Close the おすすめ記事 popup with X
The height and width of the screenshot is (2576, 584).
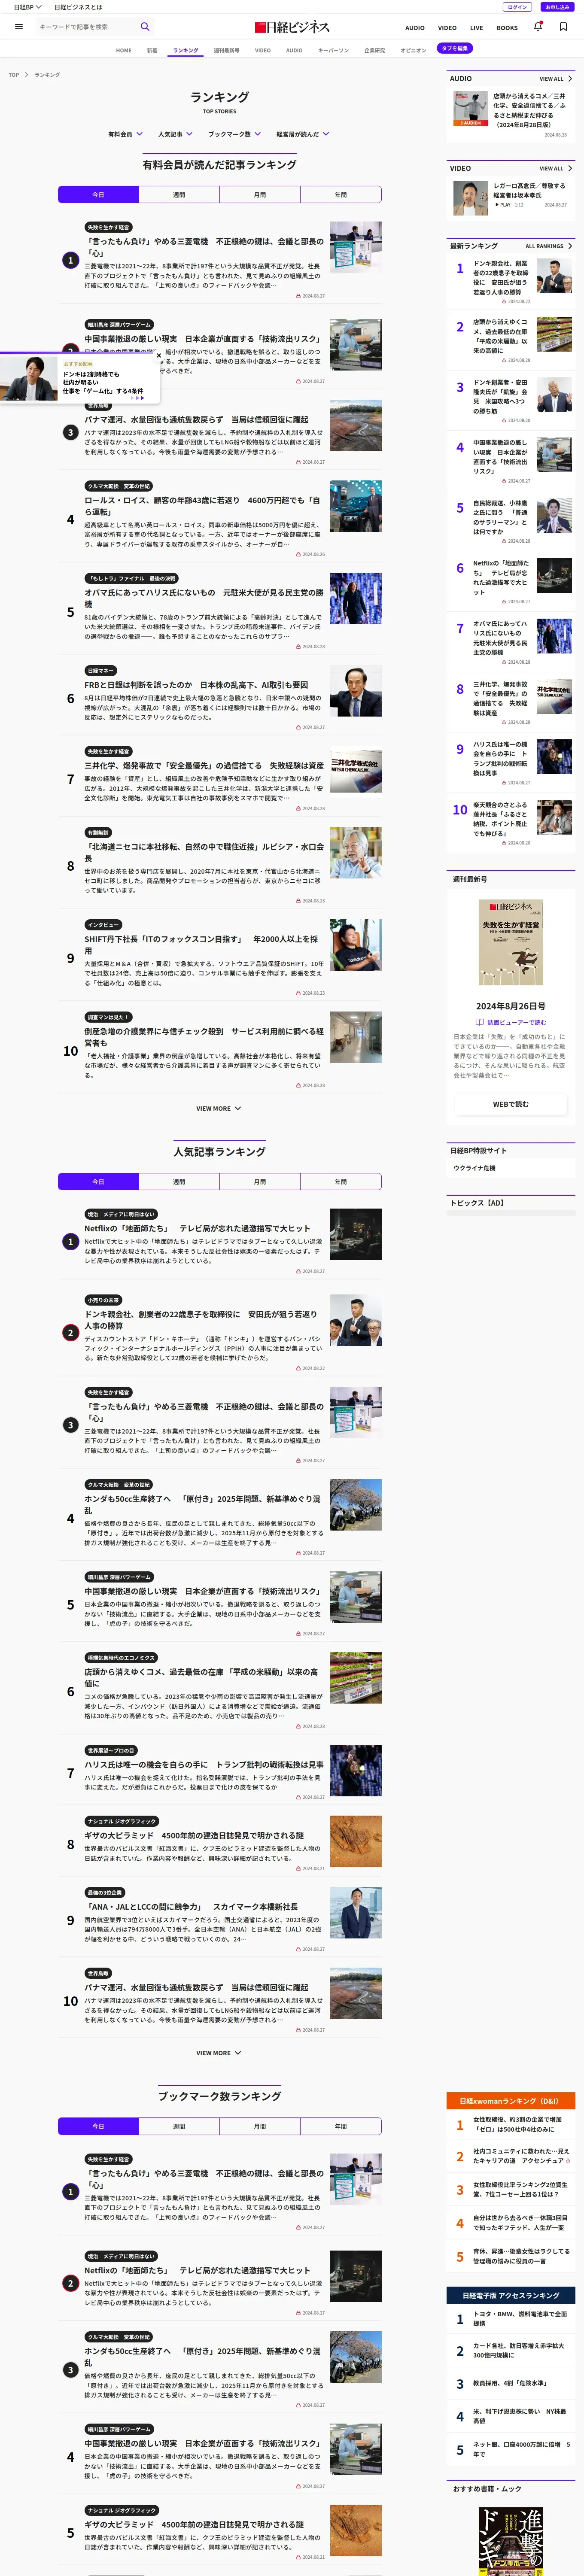(x=158, y=355)
